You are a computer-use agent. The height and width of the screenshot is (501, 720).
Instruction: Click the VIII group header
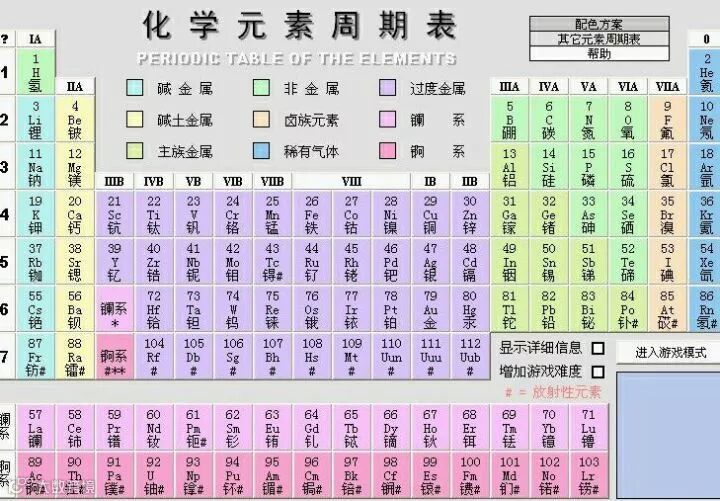[351, 181]
